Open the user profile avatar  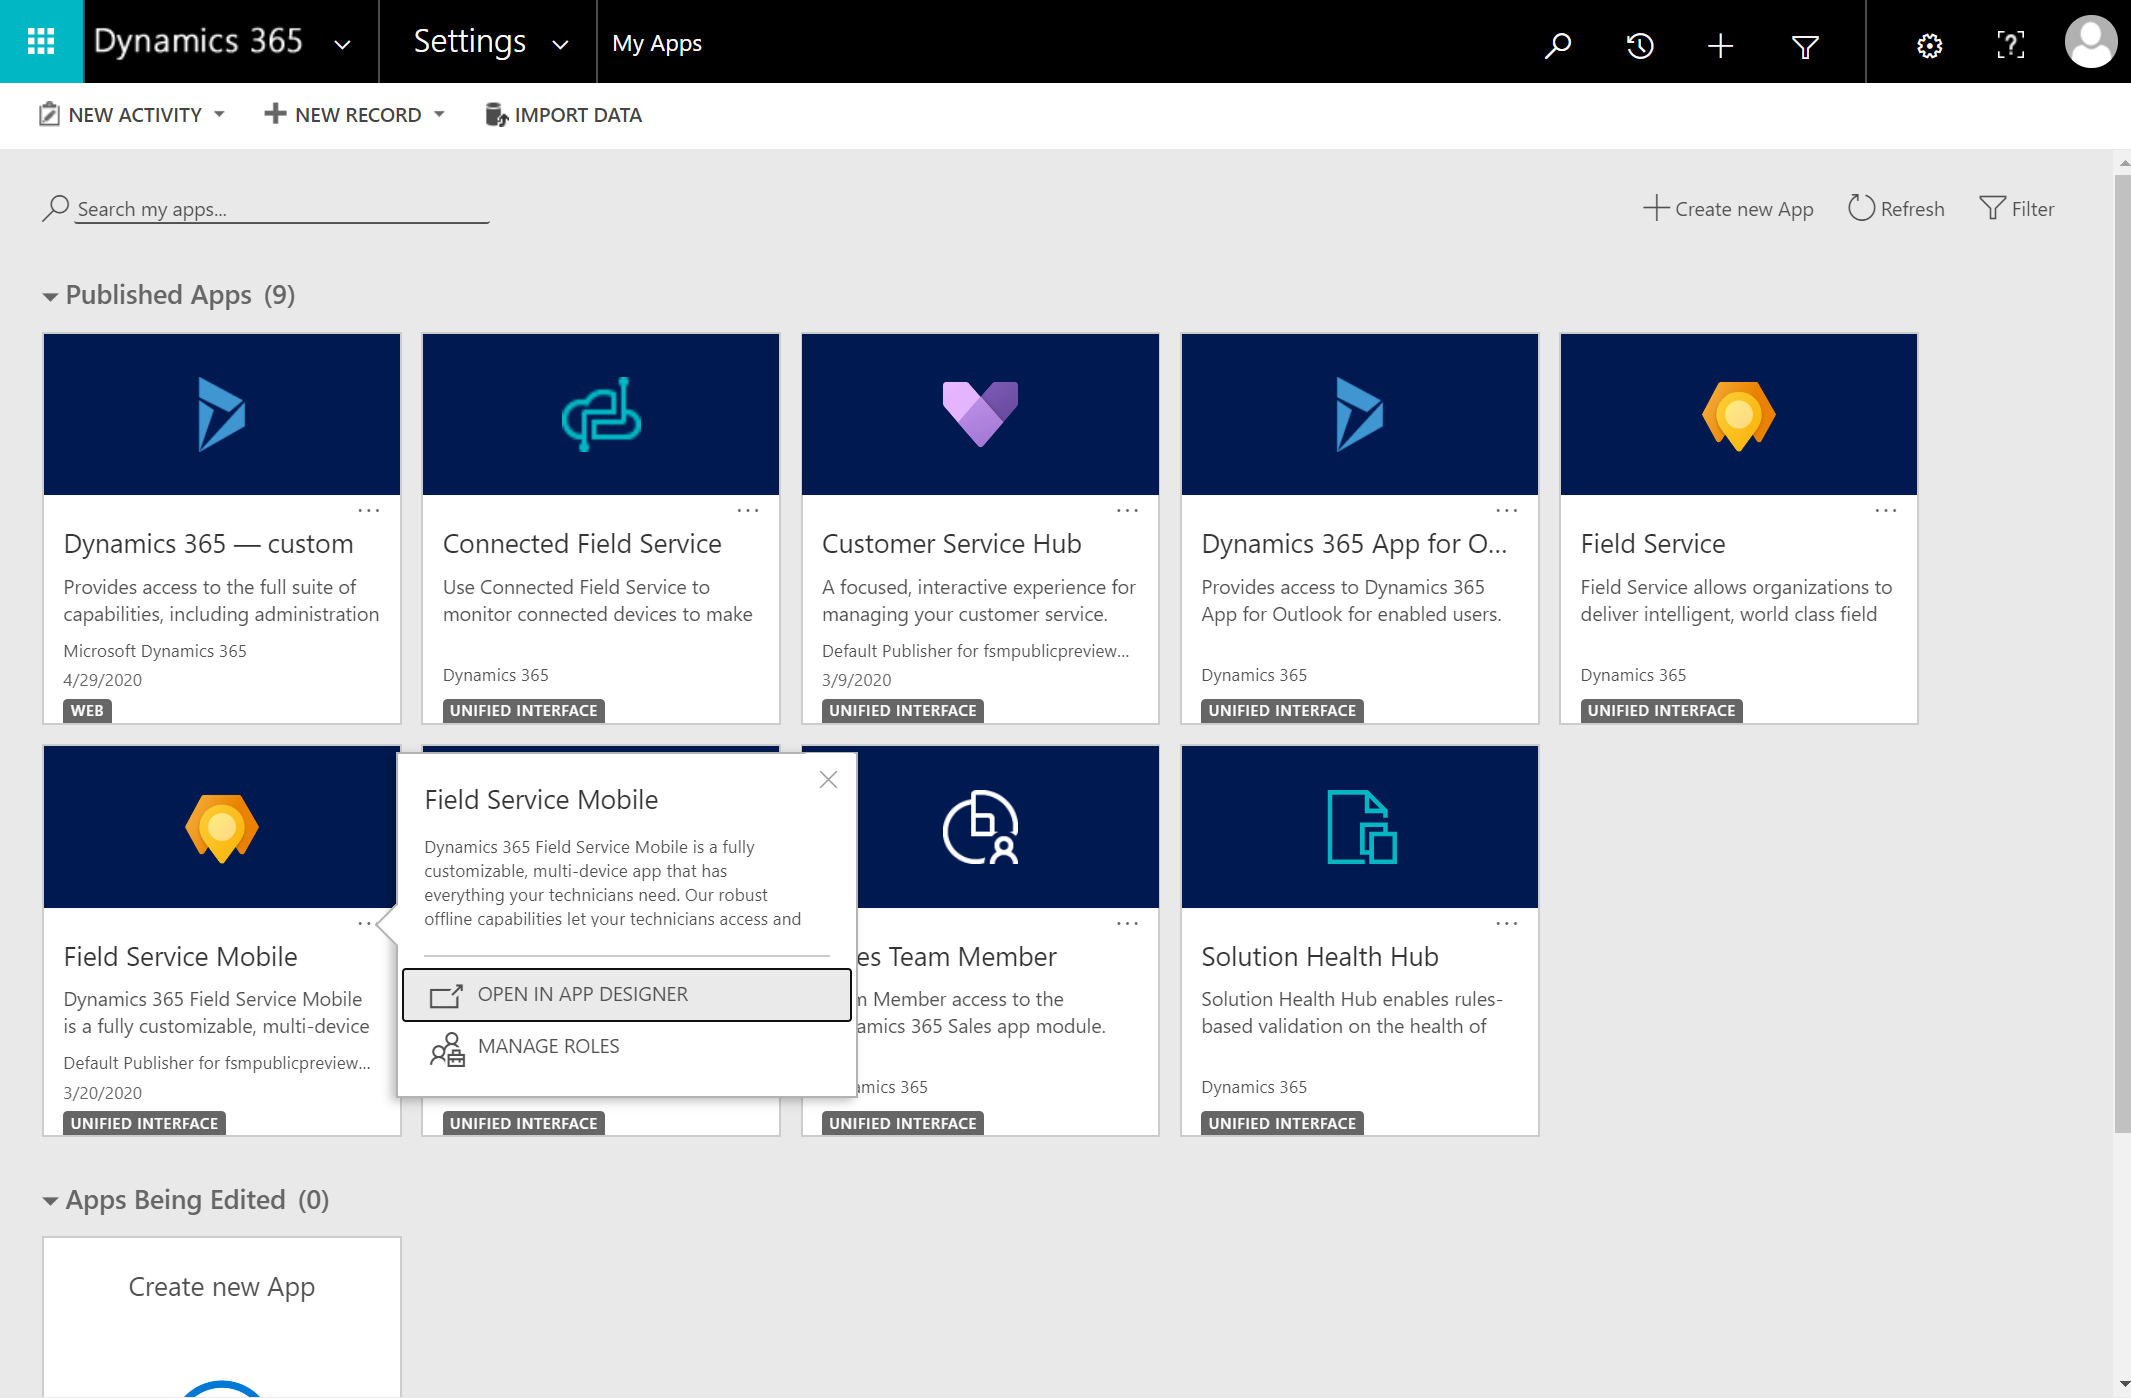tap(2091, 42)
